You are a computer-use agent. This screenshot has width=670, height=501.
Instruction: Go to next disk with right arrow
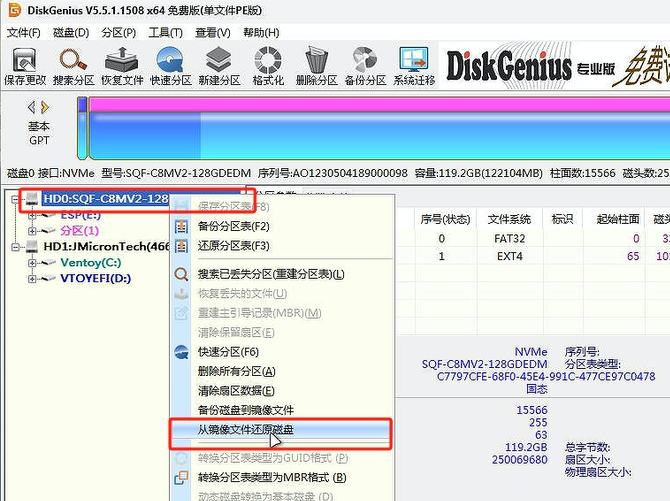click(x=45, y=107)
